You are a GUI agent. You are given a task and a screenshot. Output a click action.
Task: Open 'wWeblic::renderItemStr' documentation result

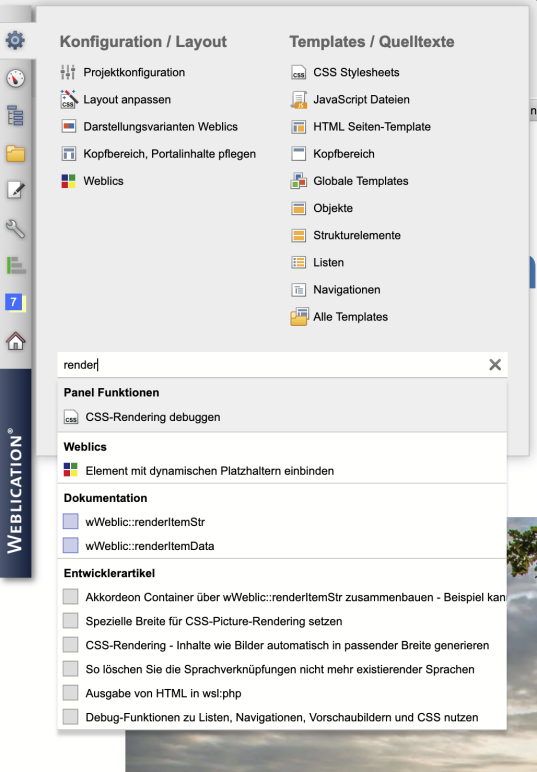pos(282,522)
